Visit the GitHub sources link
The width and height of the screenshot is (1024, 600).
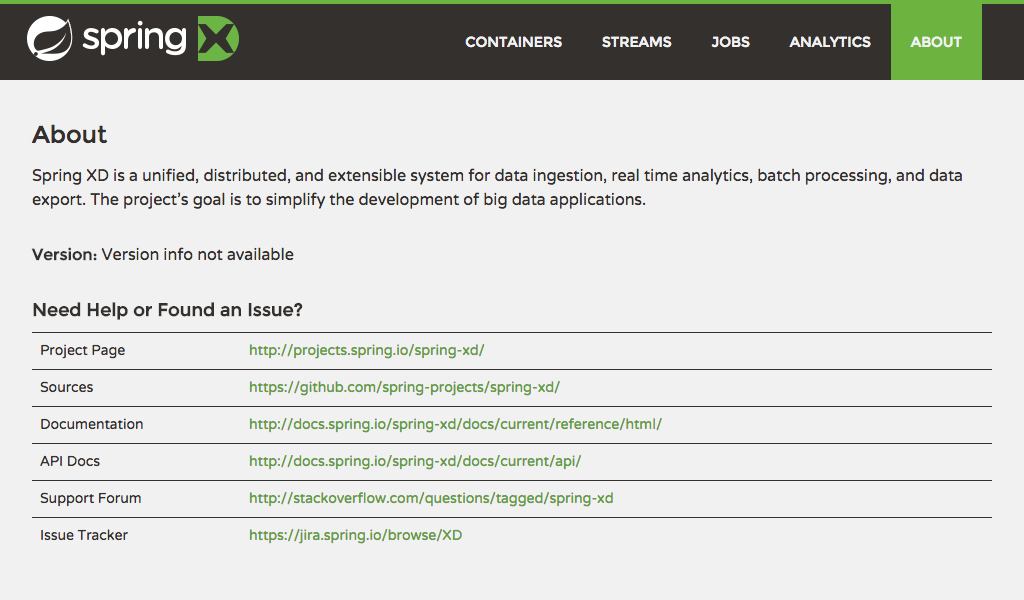point(404,387)
